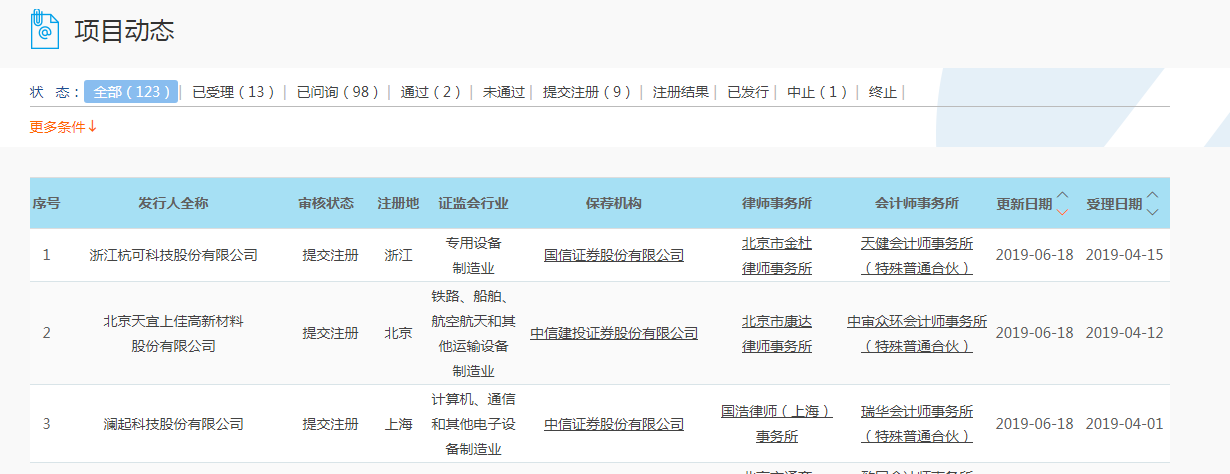Filter by 已受理 (13) status
Viewport: 1230px width, 474px height.
click(233, 92)
